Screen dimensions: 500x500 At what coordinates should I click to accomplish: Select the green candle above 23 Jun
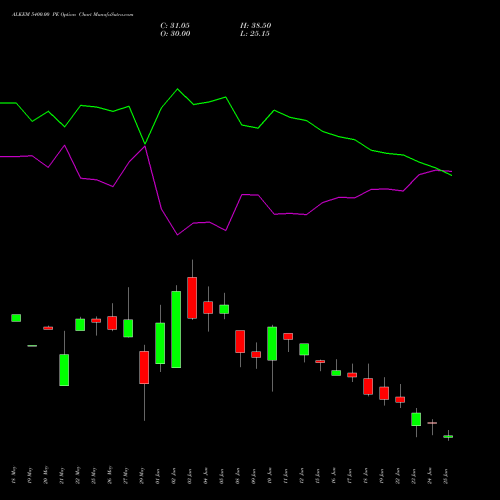click(416, 419)
